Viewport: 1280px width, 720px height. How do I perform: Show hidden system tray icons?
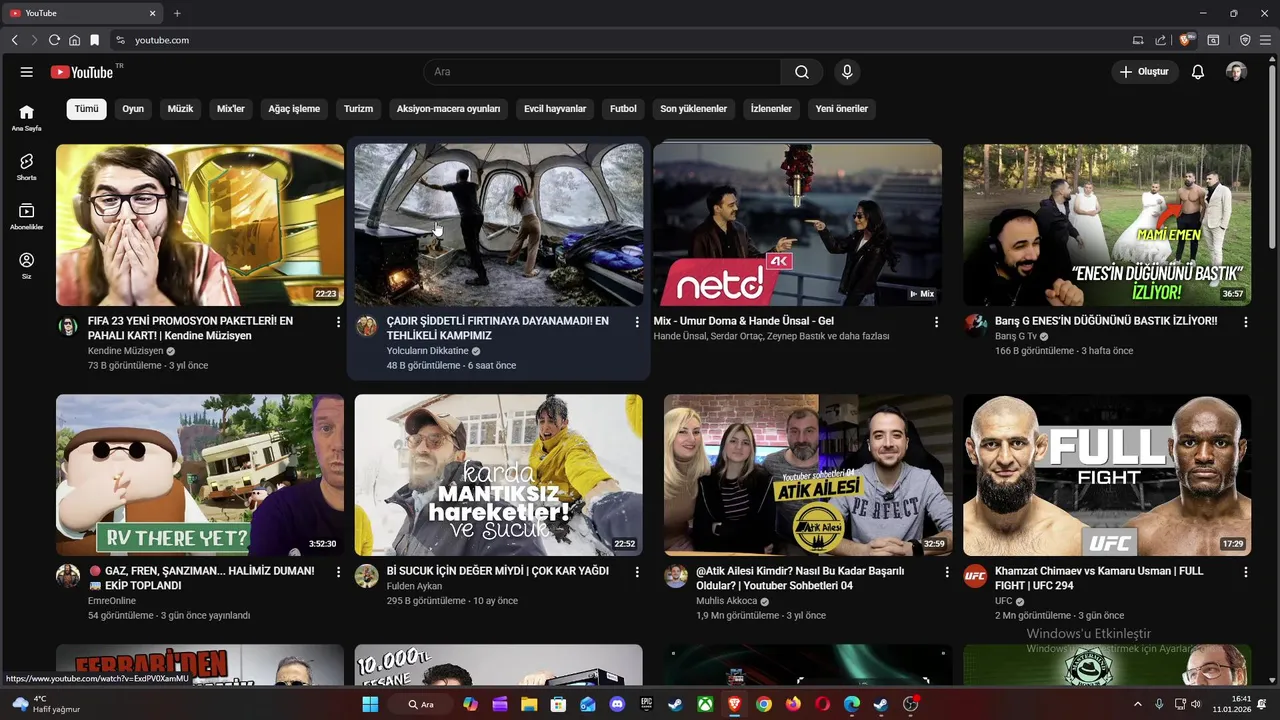click(x=1137, y=704)
